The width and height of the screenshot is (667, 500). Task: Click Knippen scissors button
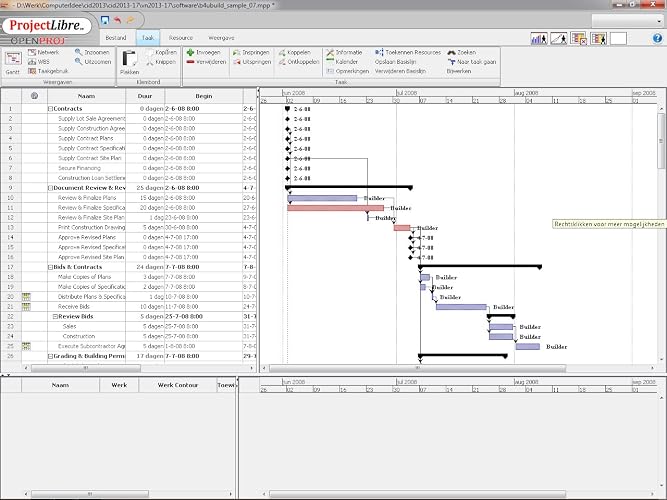tap(161, 62)
